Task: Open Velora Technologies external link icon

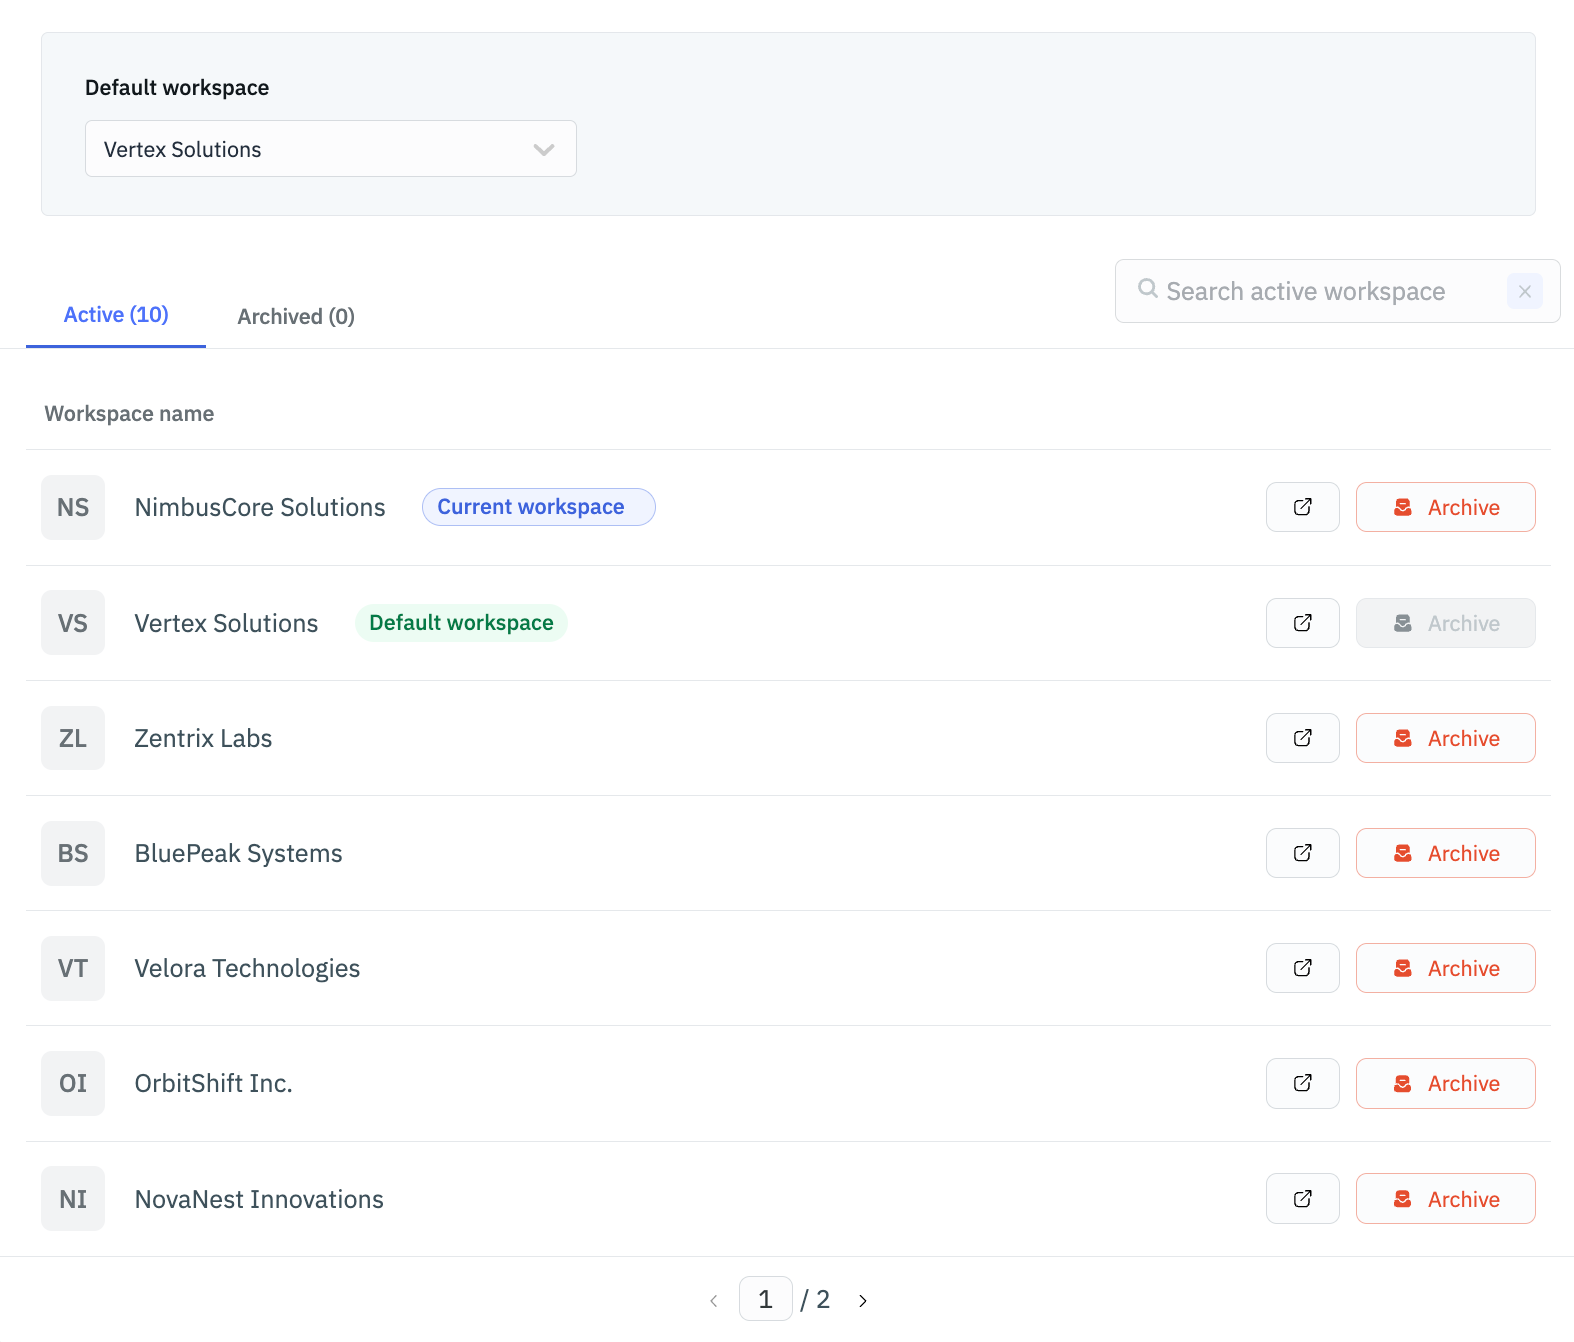Action: click(1302, 968)
